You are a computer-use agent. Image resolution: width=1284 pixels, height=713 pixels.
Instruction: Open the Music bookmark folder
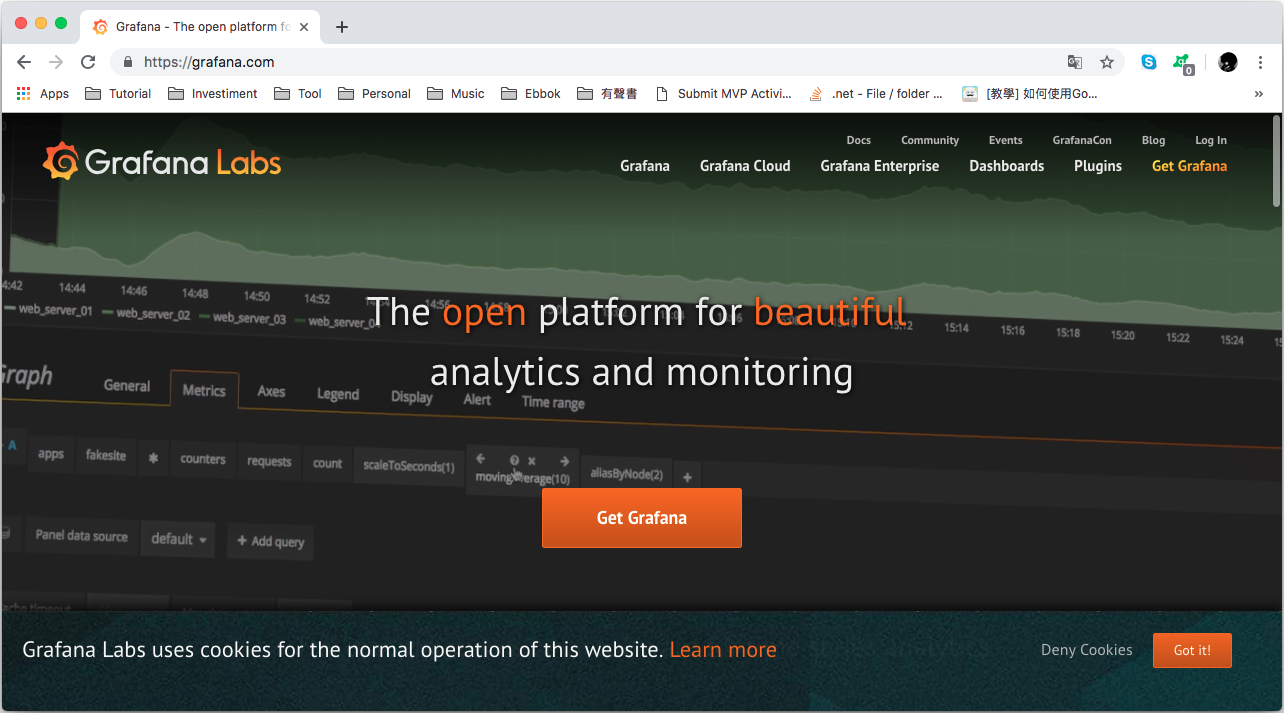456,94
